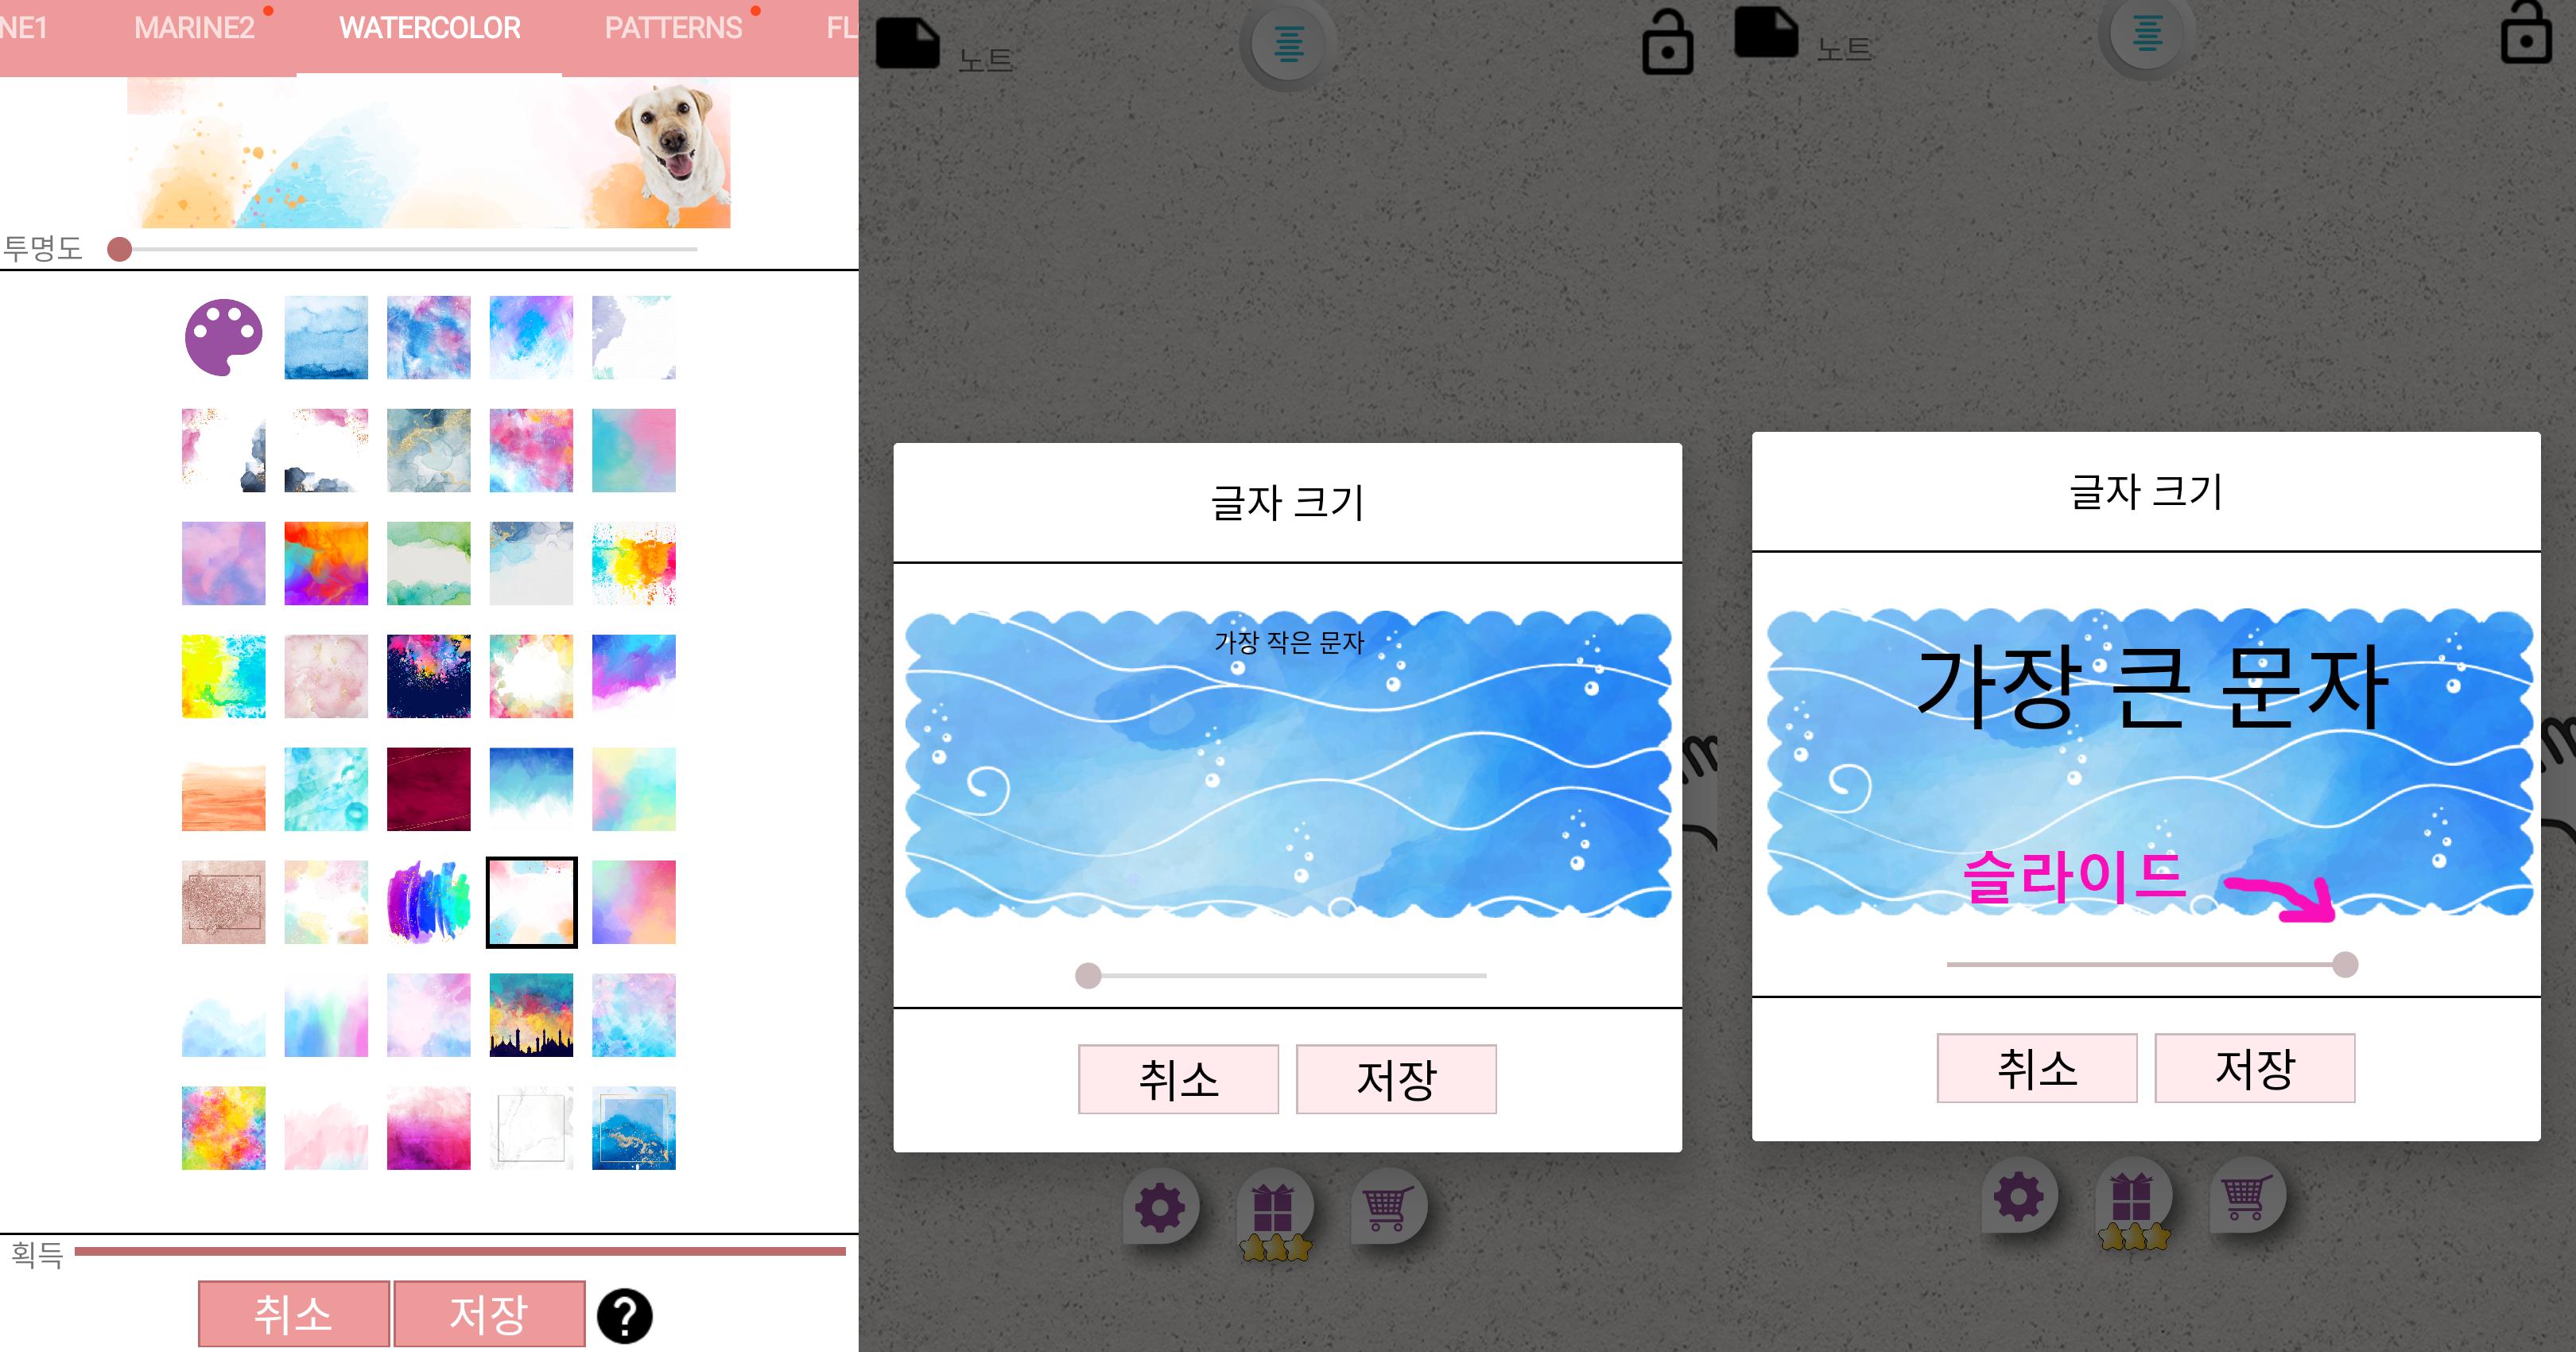Screen dimensions: 2576x1352
Task: Switch to the PATTERNS tab
Action: pyautogui.click(x=673, y=28)
